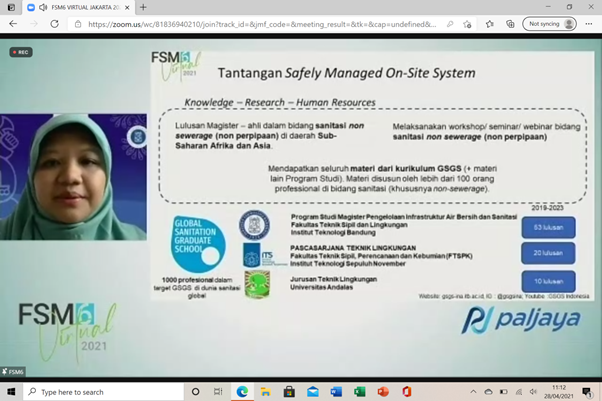Click the speaker video thumbnail
This screenshot has height=401, width=602.
(73, 177)
